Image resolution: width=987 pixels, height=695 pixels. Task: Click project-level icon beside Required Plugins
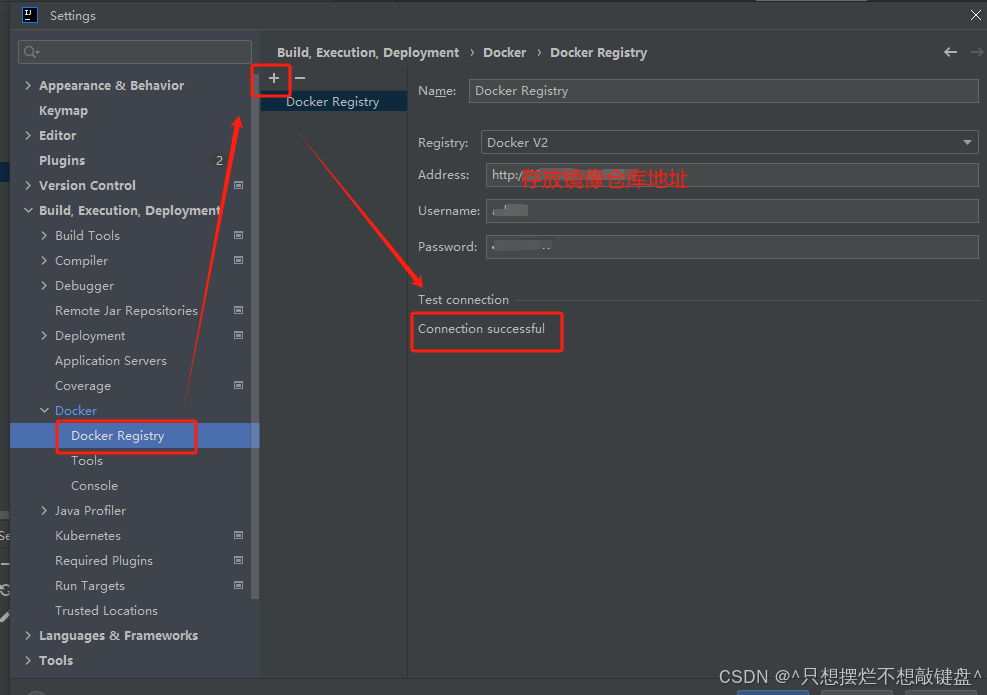[x=239, y=560]
